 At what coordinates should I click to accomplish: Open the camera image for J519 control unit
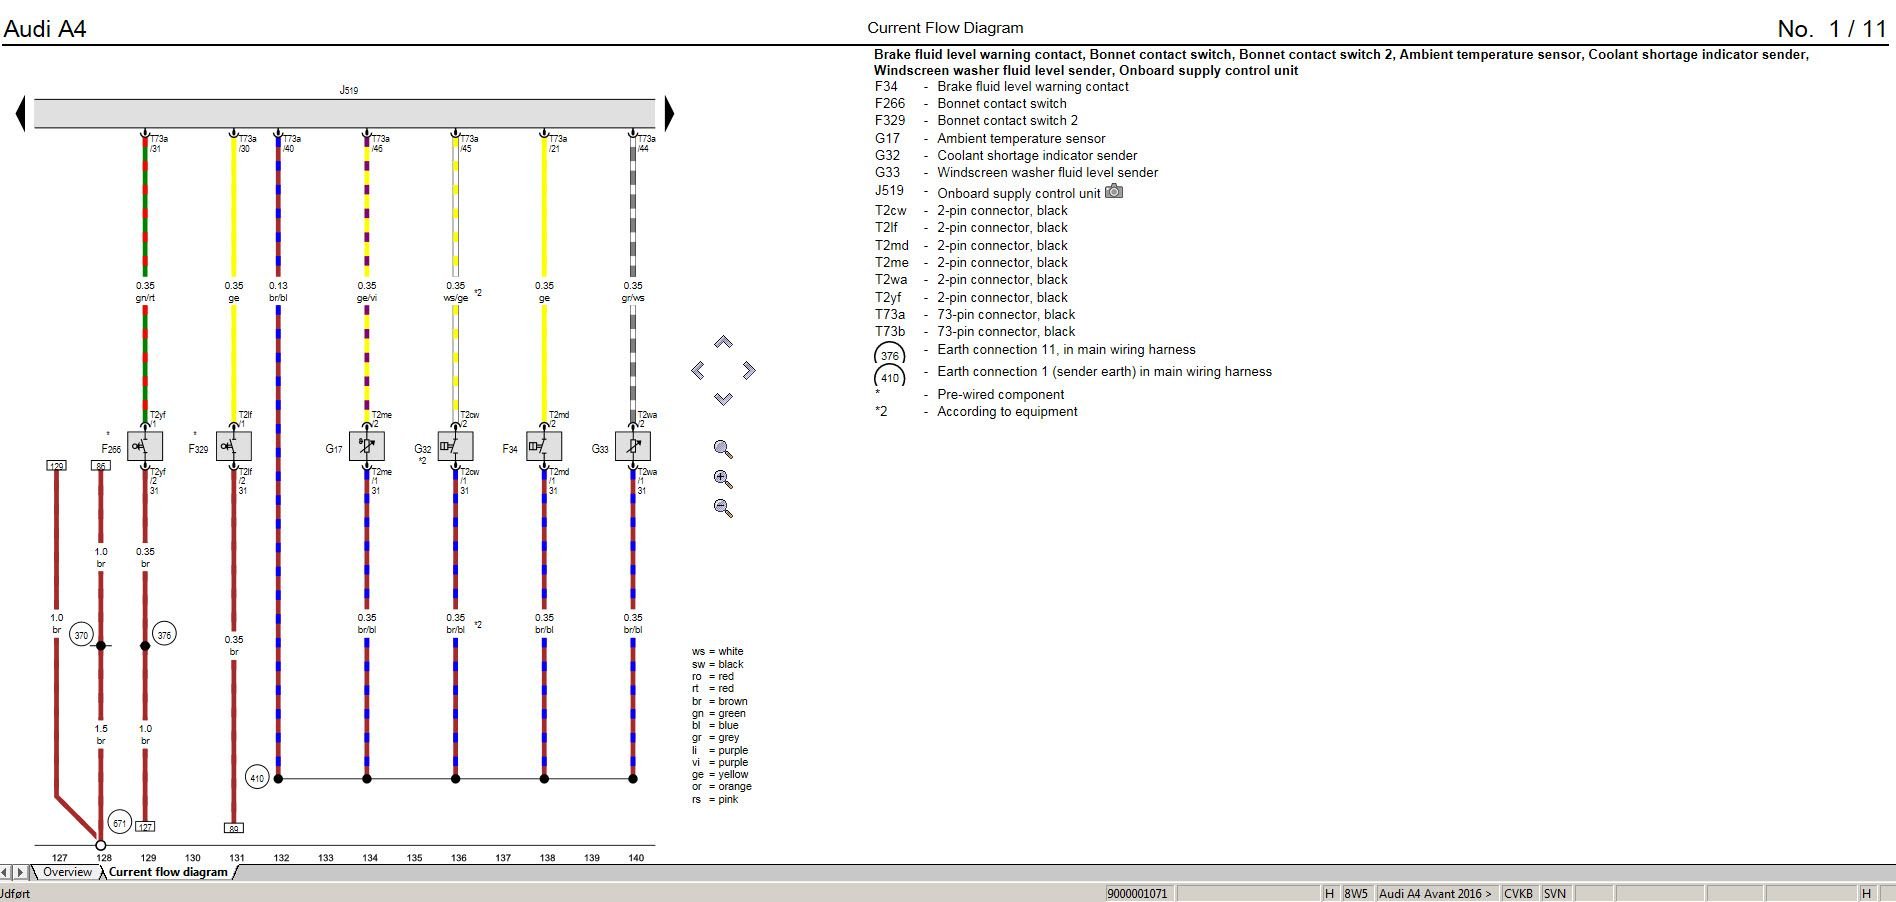(1115, 192)
